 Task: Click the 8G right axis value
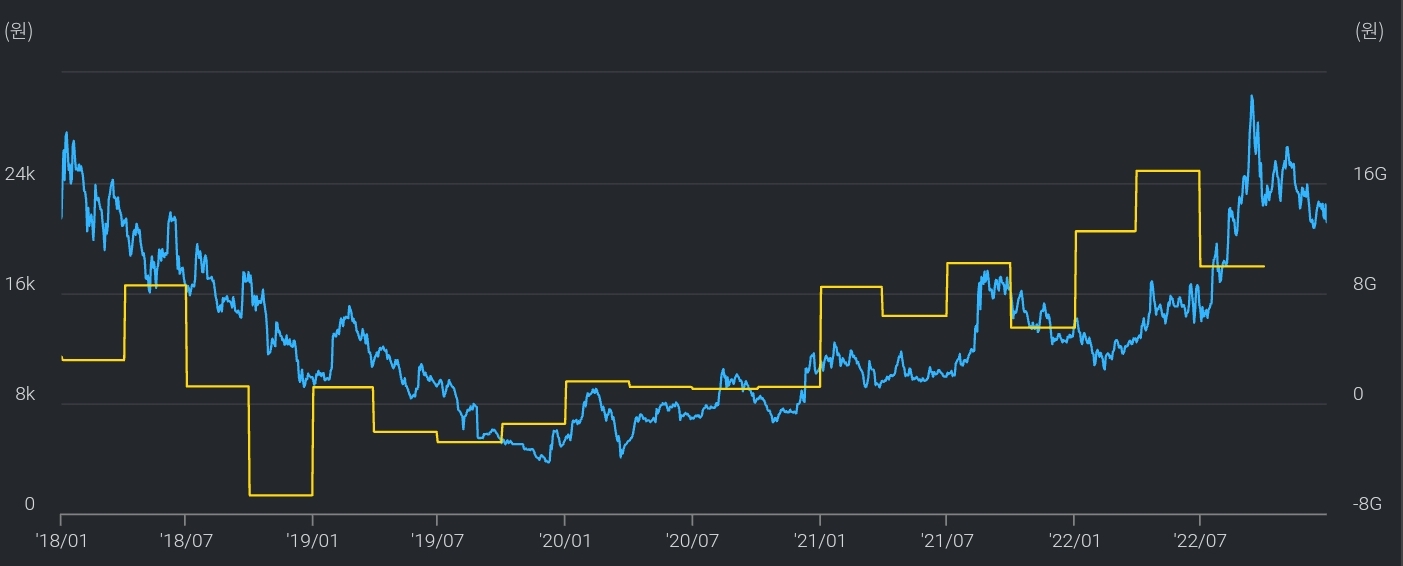point(1365,285)
